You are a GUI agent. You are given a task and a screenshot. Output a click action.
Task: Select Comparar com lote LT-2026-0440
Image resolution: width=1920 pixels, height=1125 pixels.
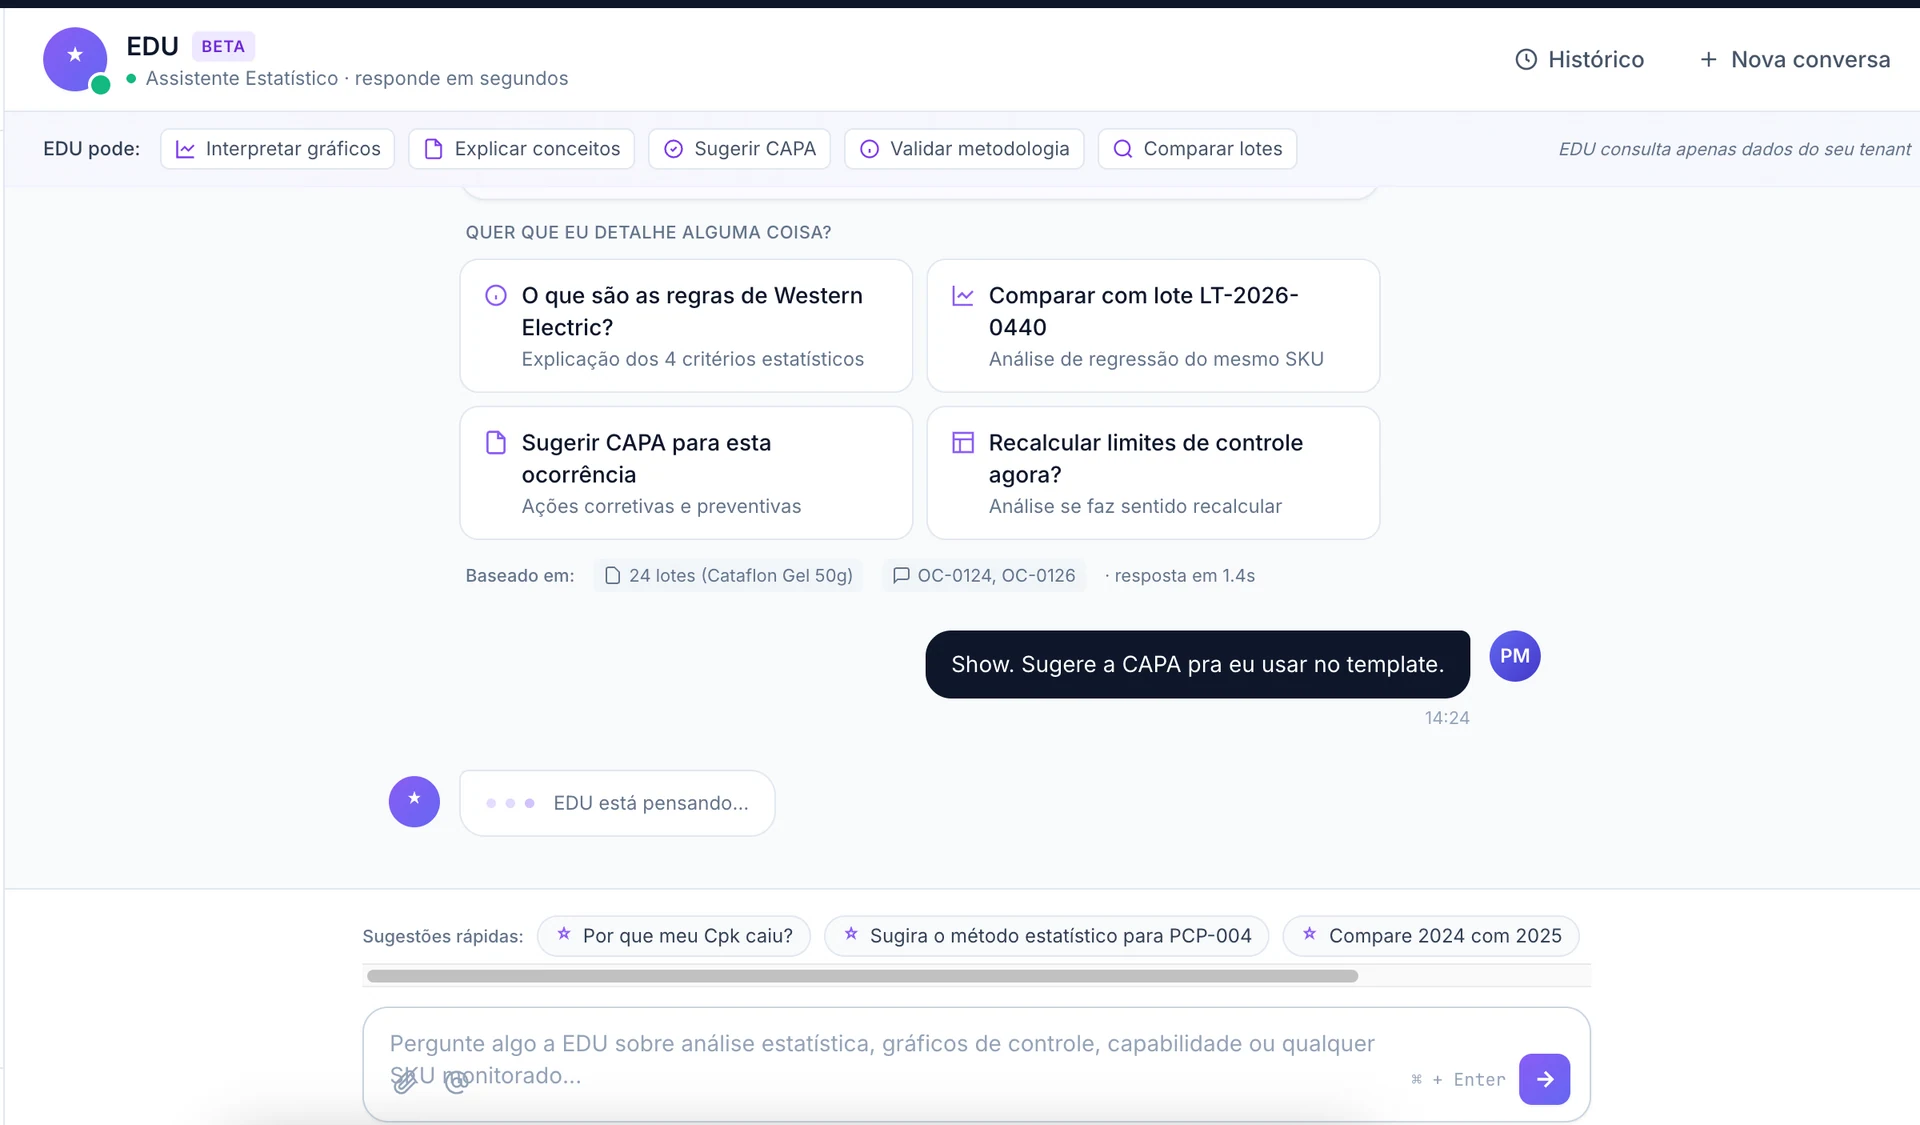1153,325
